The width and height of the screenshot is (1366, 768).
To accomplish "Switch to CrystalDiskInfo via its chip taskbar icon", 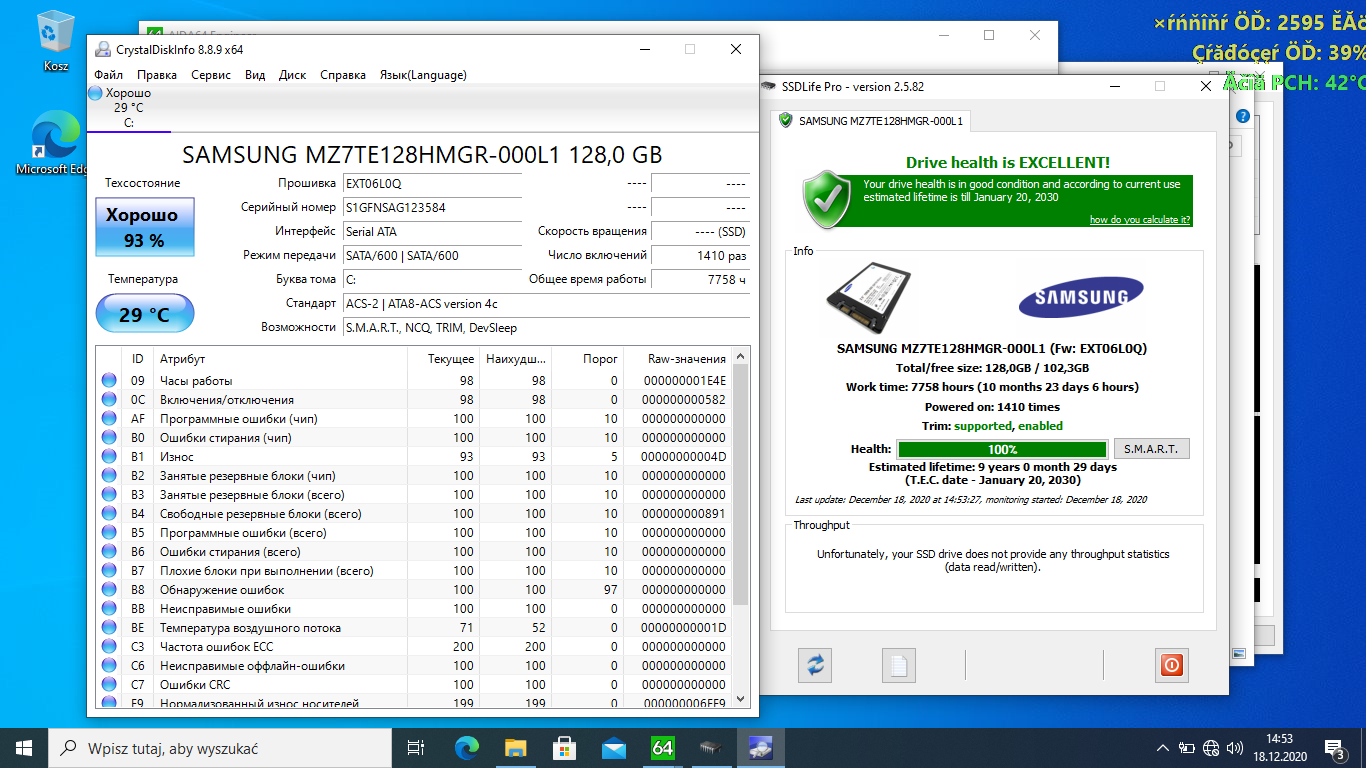I will coord(711,748).
